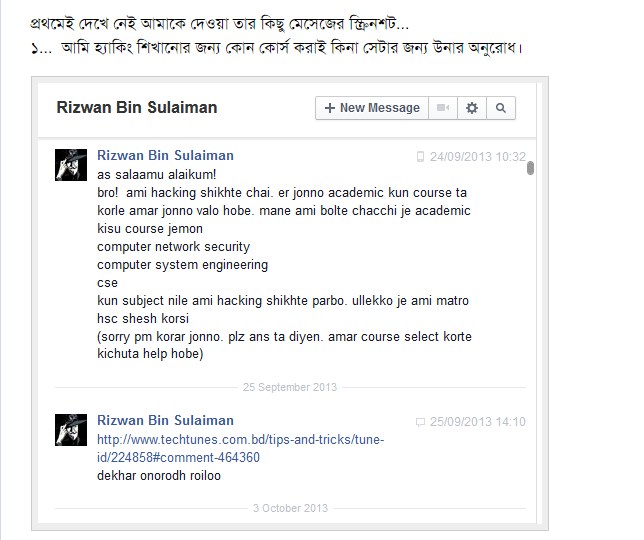Click the 25 September 2013 date divider
This screenshot has height=540, width=644.
click(290, 387)
